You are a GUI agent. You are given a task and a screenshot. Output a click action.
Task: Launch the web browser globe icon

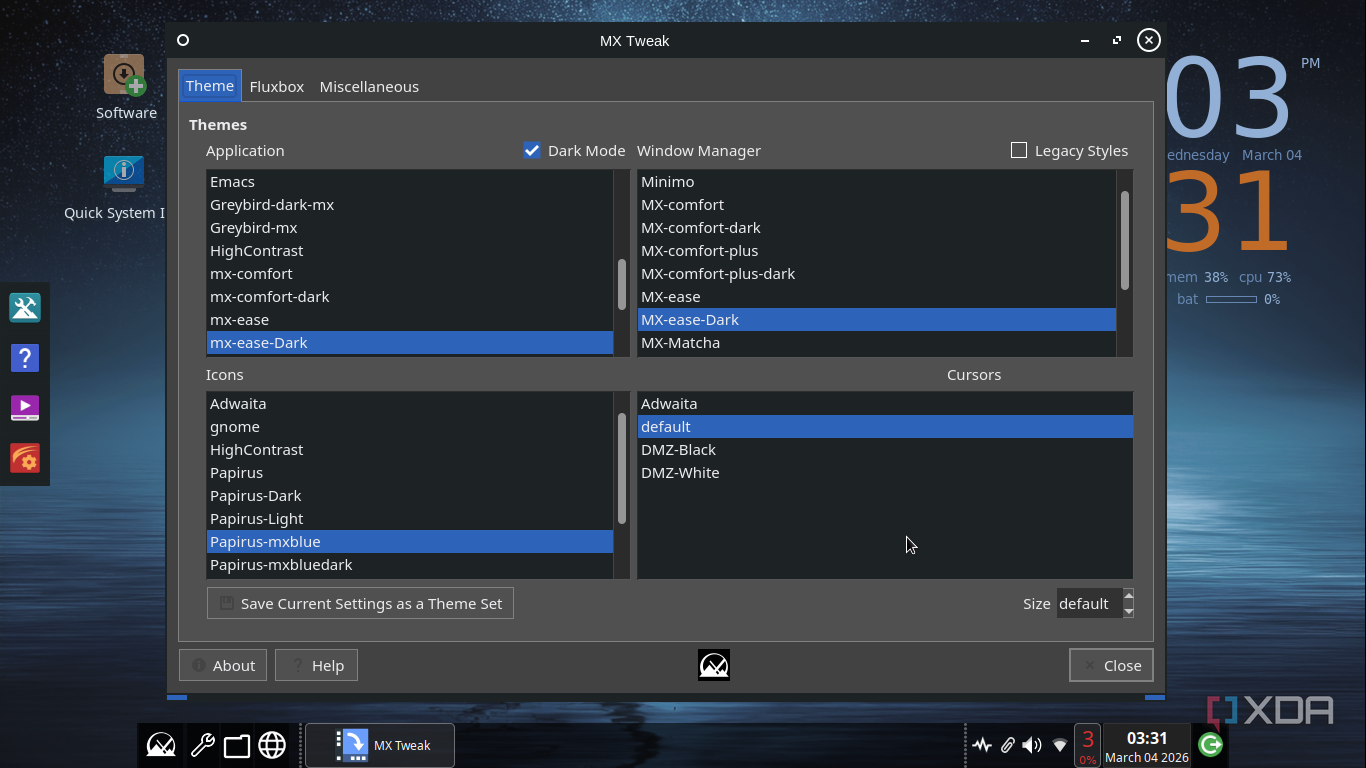[x=272, y=745]
